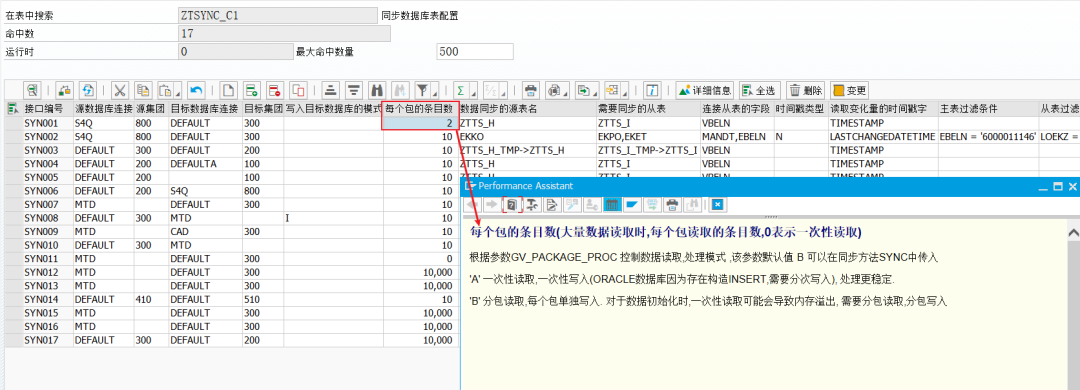
Task: Click the 源数据库连接 column header
Action: [x=103, y=109]
